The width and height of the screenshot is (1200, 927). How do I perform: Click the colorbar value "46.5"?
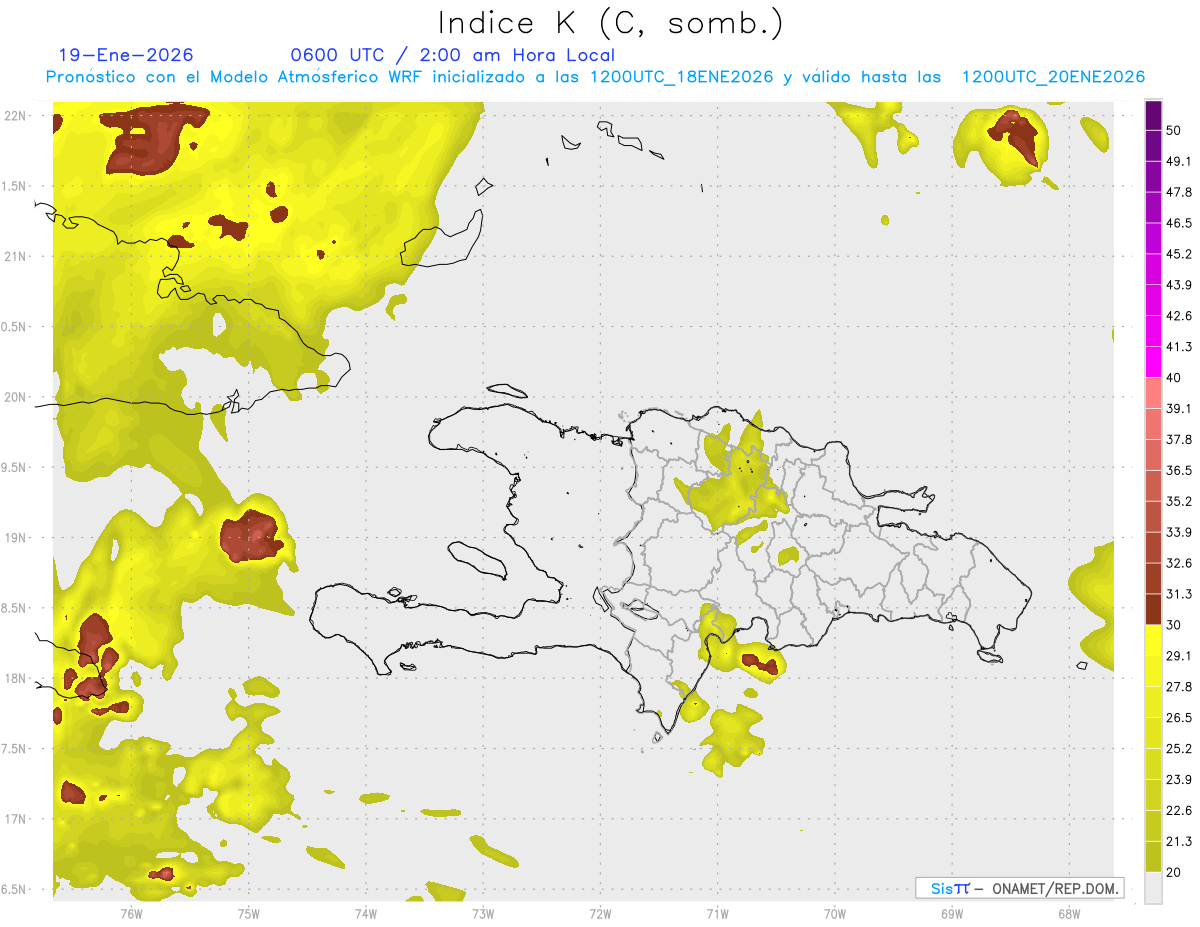(1180, 223)
